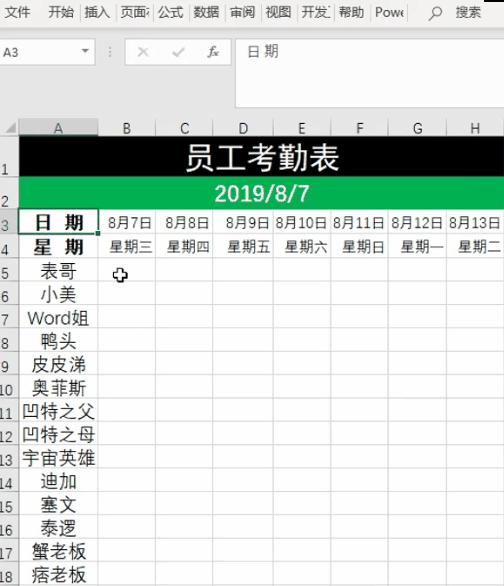Select the 星期日 cell
This screenshot has height=586, width=504.
point(359,246)
